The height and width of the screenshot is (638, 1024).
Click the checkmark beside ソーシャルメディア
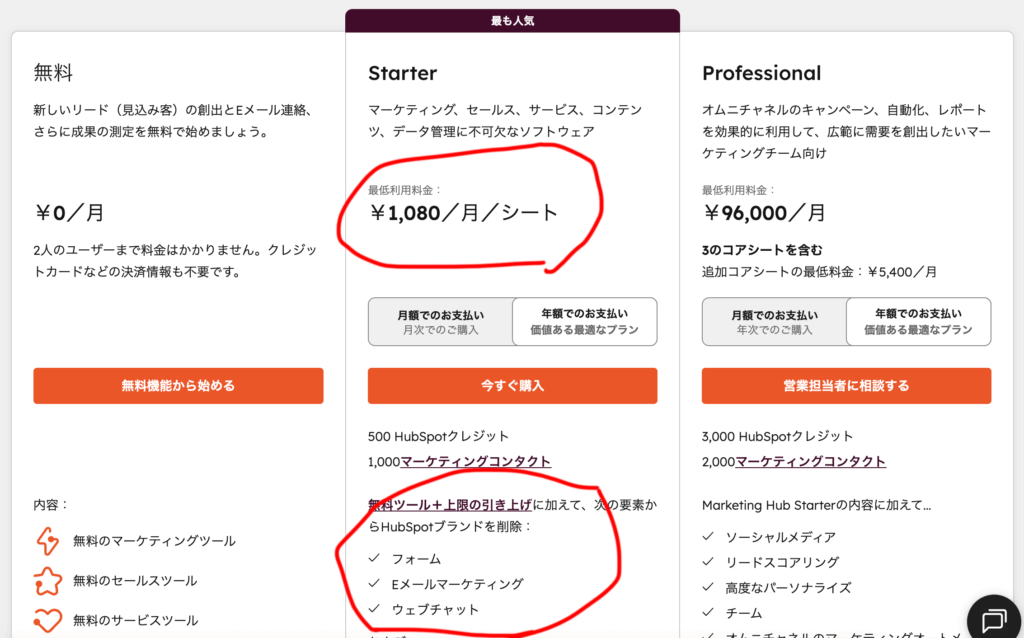tap(708, 537)
